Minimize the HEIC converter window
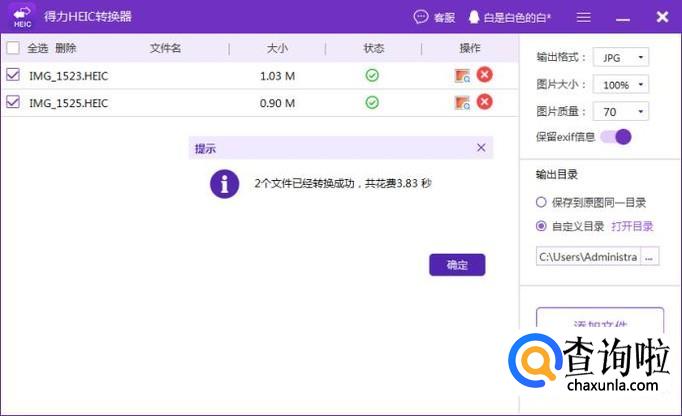 coord(623,19)
